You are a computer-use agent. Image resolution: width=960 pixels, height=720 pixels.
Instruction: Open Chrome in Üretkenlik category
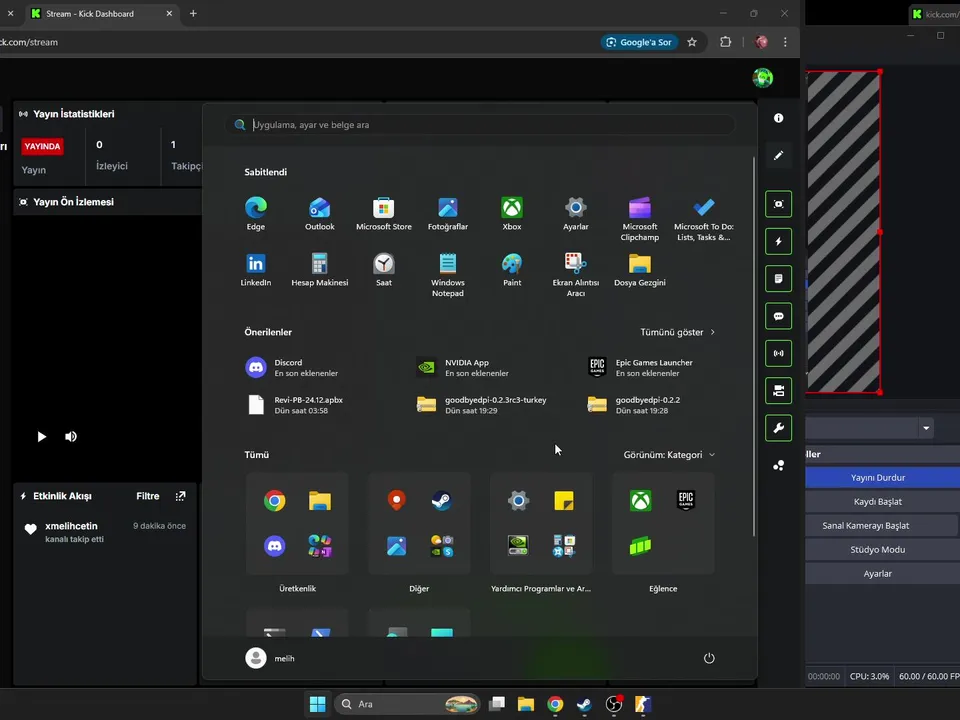pos(274,501)
